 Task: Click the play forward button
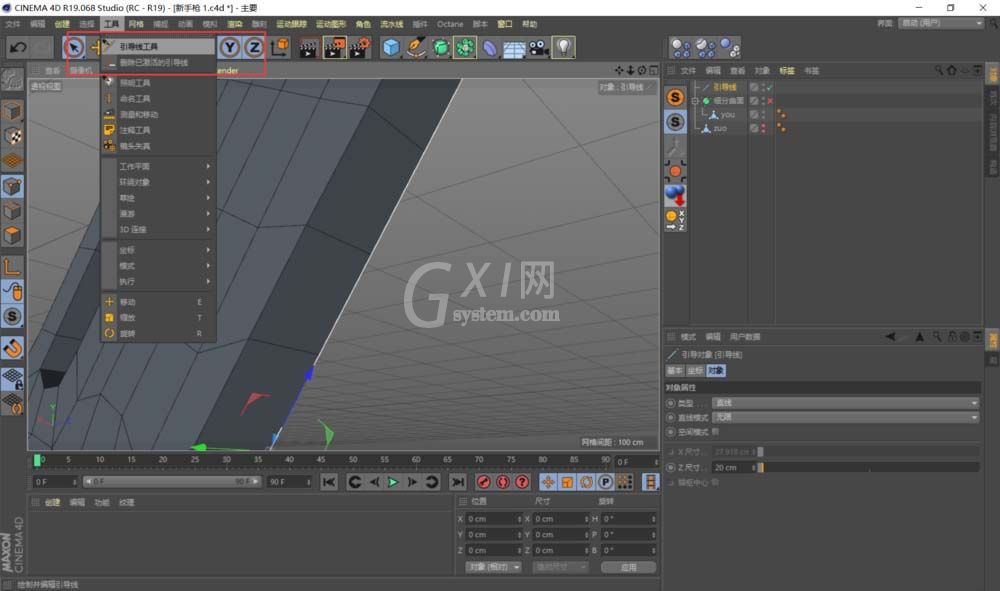[393, 482]
